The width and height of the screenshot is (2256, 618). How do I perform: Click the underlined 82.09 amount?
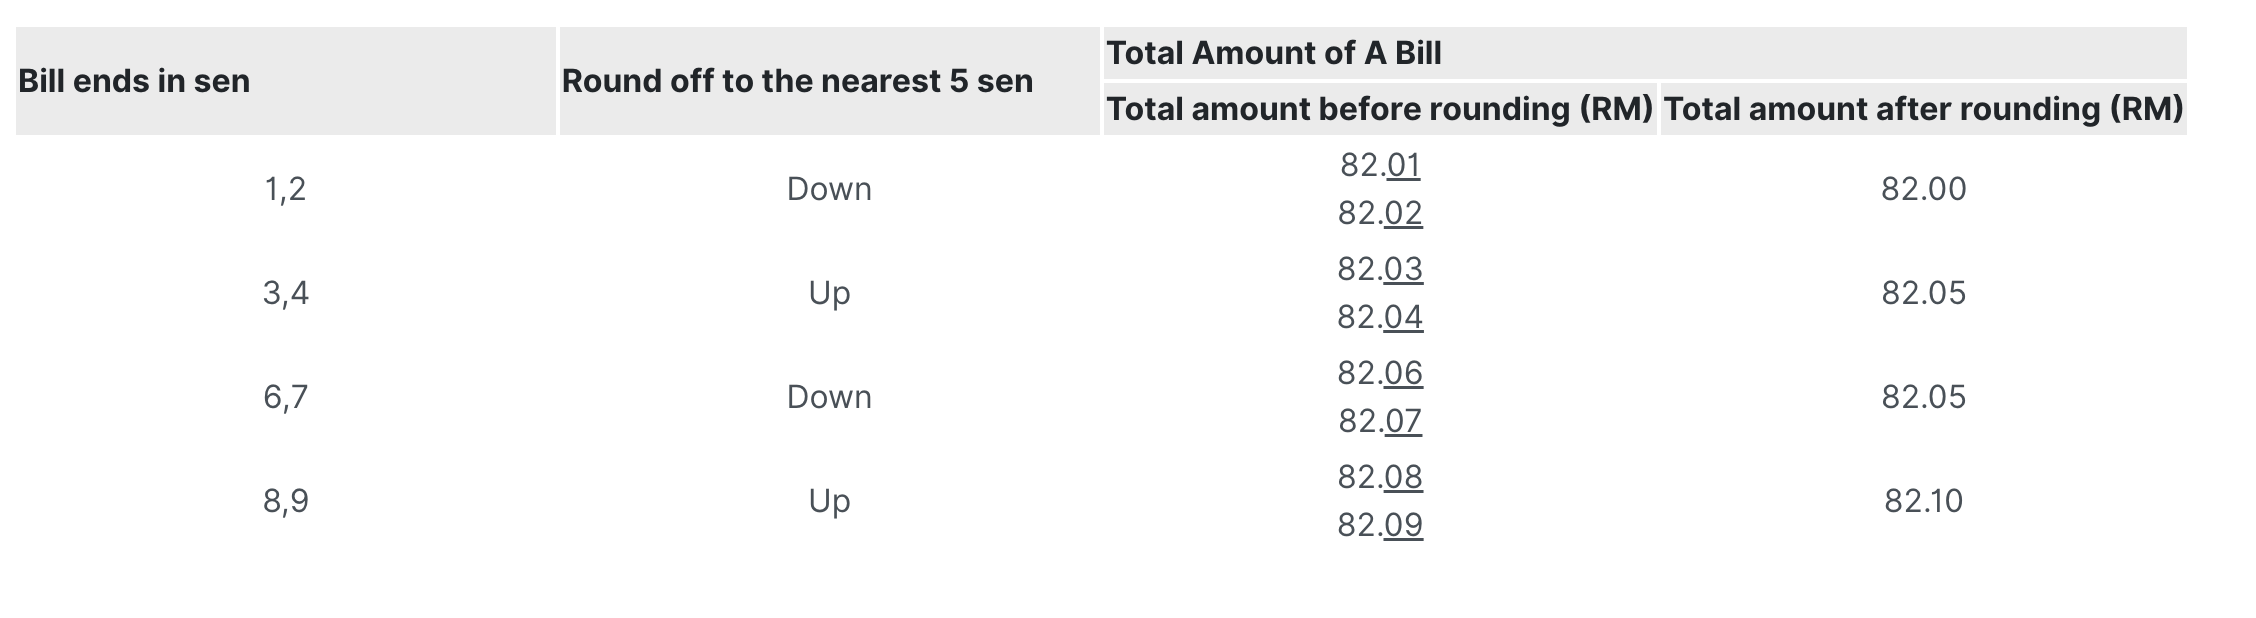[x=1380, y=525]
